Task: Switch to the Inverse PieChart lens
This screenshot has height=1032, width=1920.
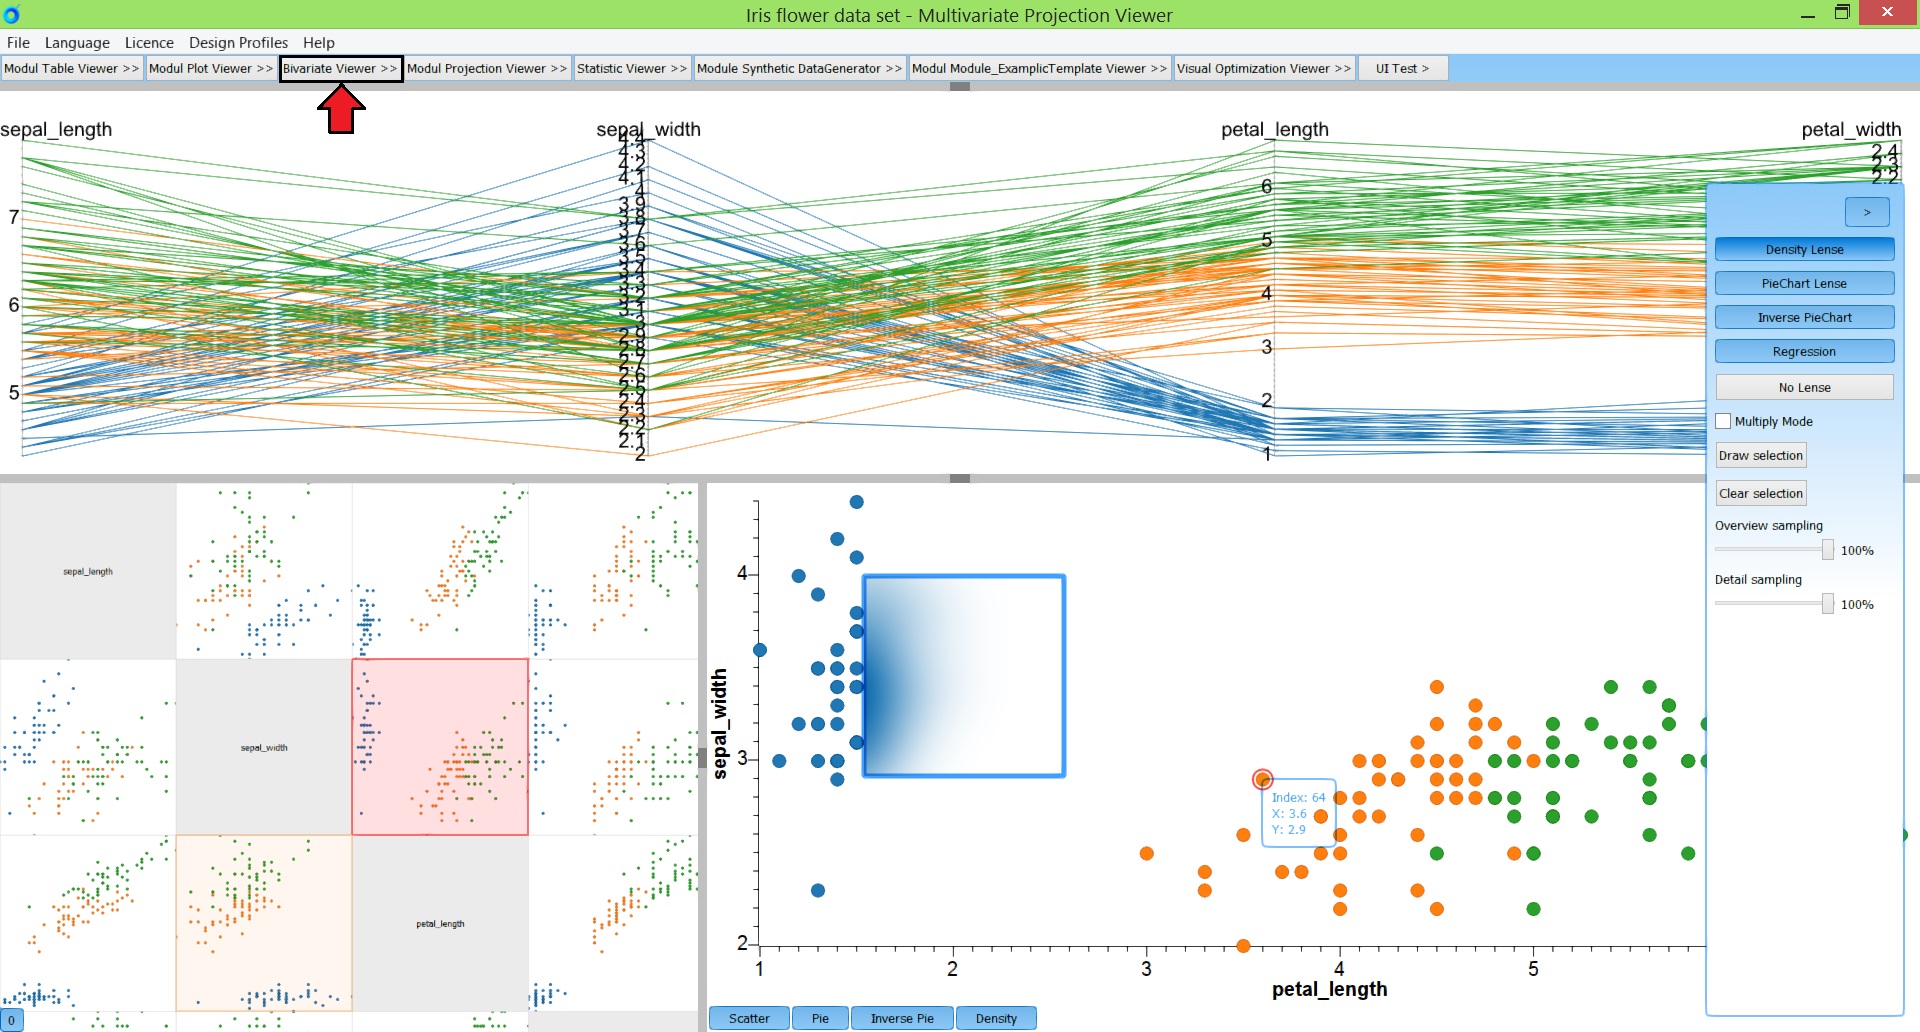Action: (1804, 317)
